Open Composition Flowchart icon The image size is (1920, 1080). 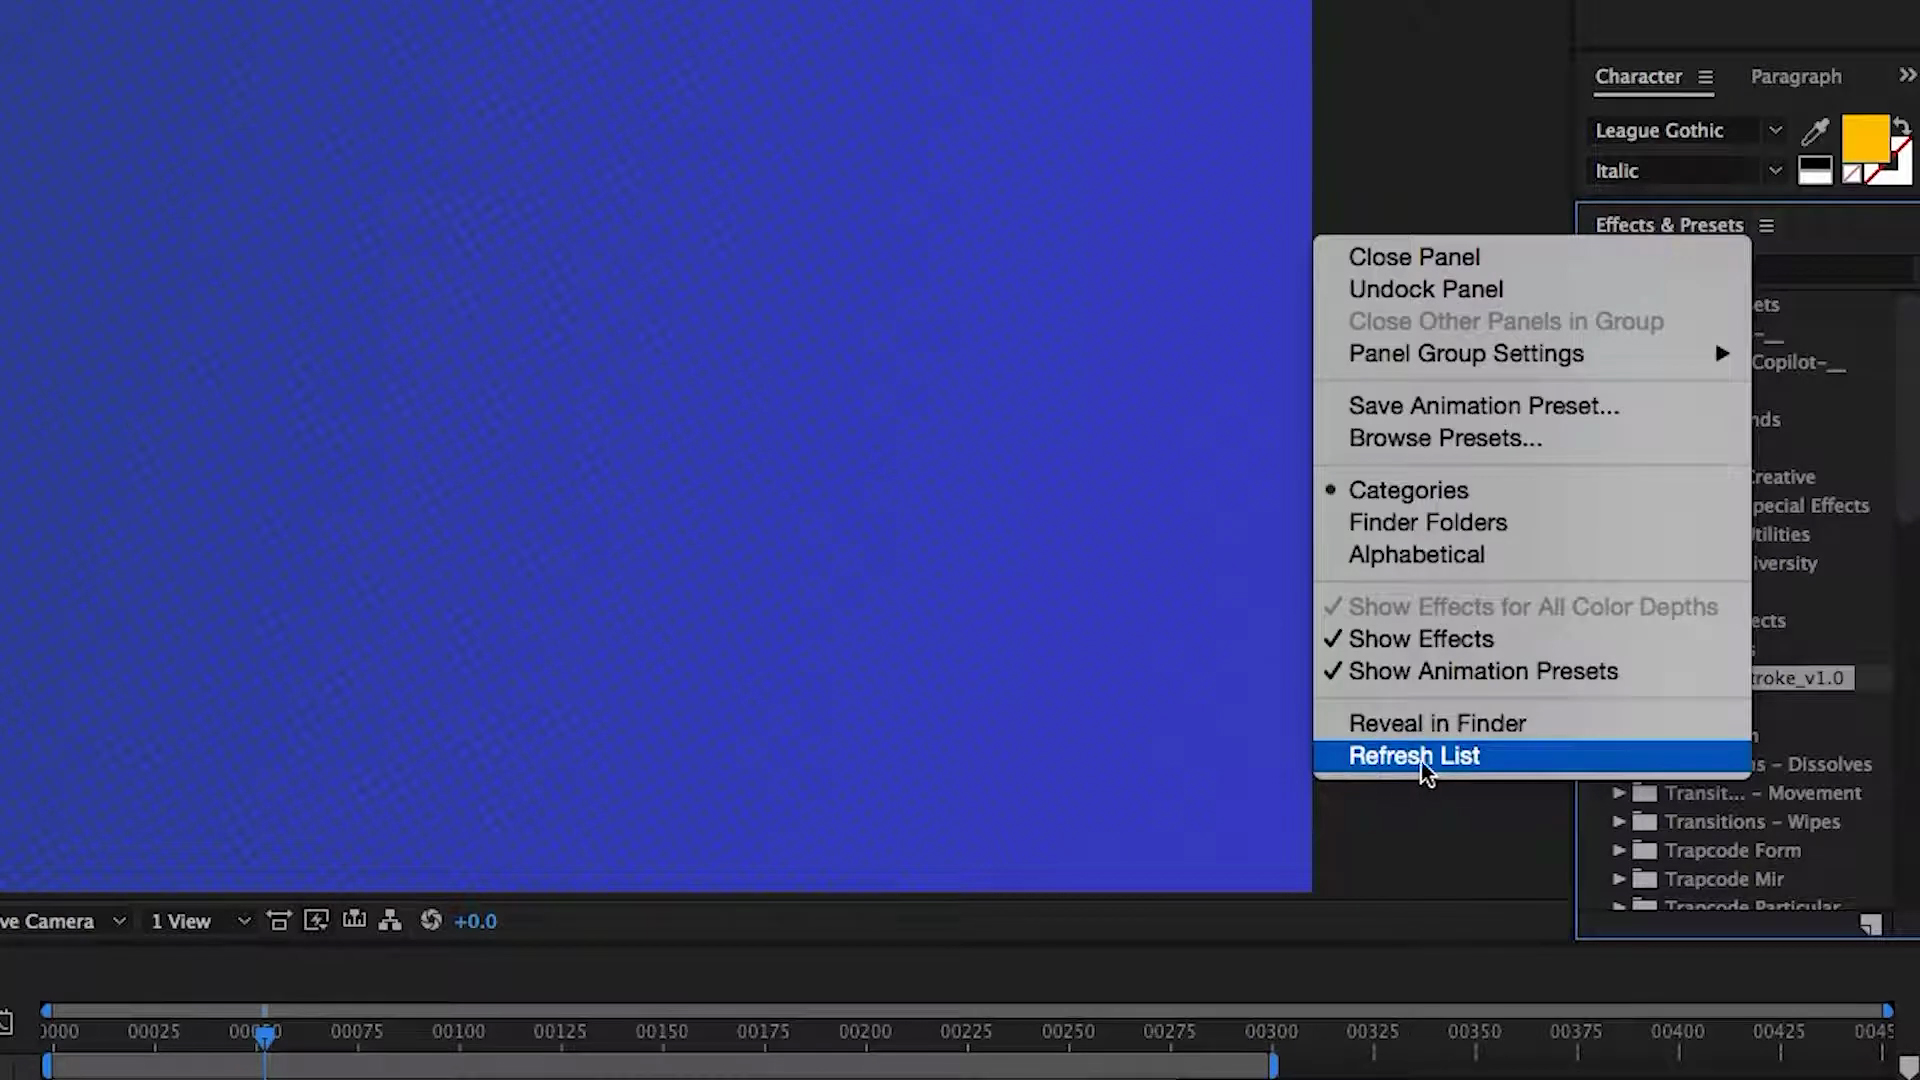click(x=390, y=921)
